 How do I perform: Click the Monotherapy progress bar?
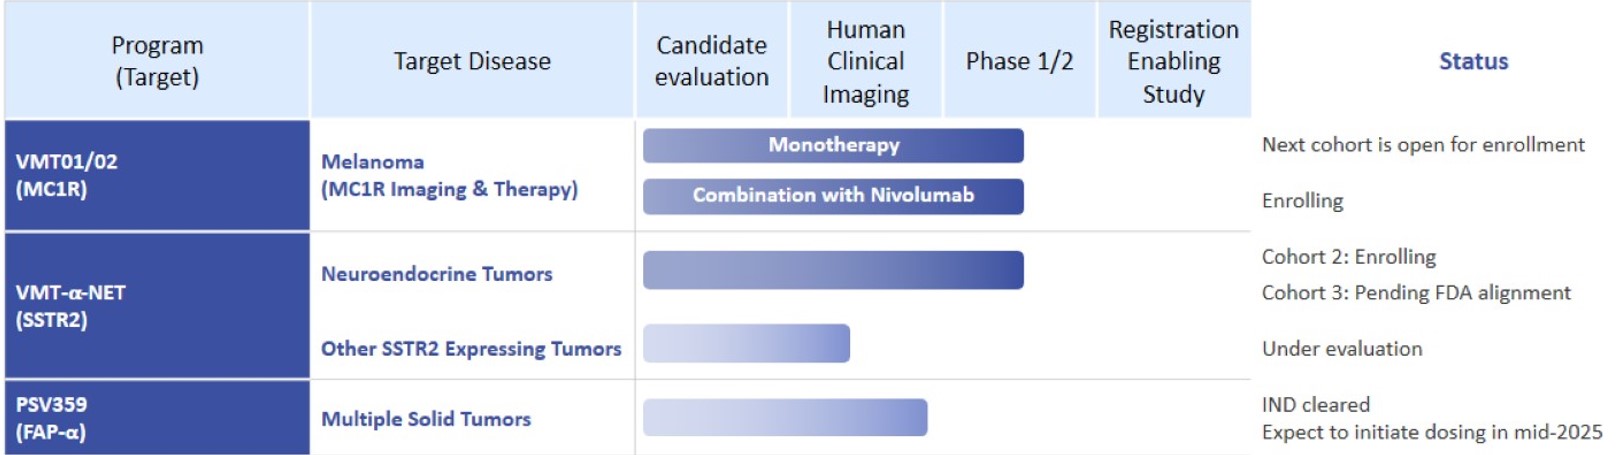[x=833, y=145]
